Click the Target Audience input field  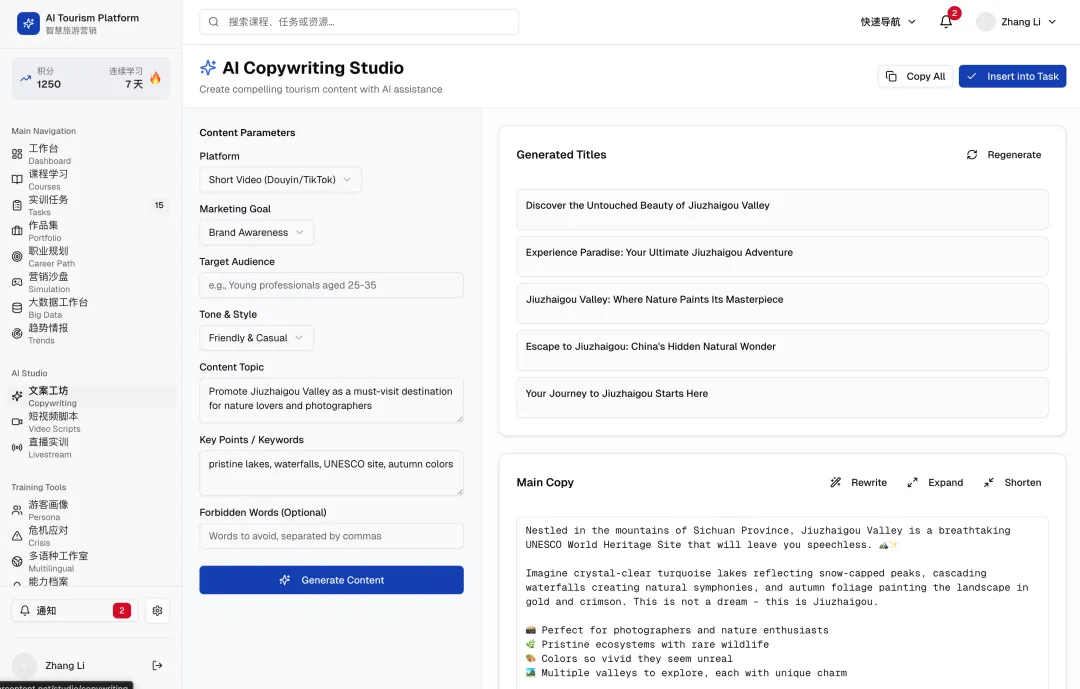click(331, 285)
